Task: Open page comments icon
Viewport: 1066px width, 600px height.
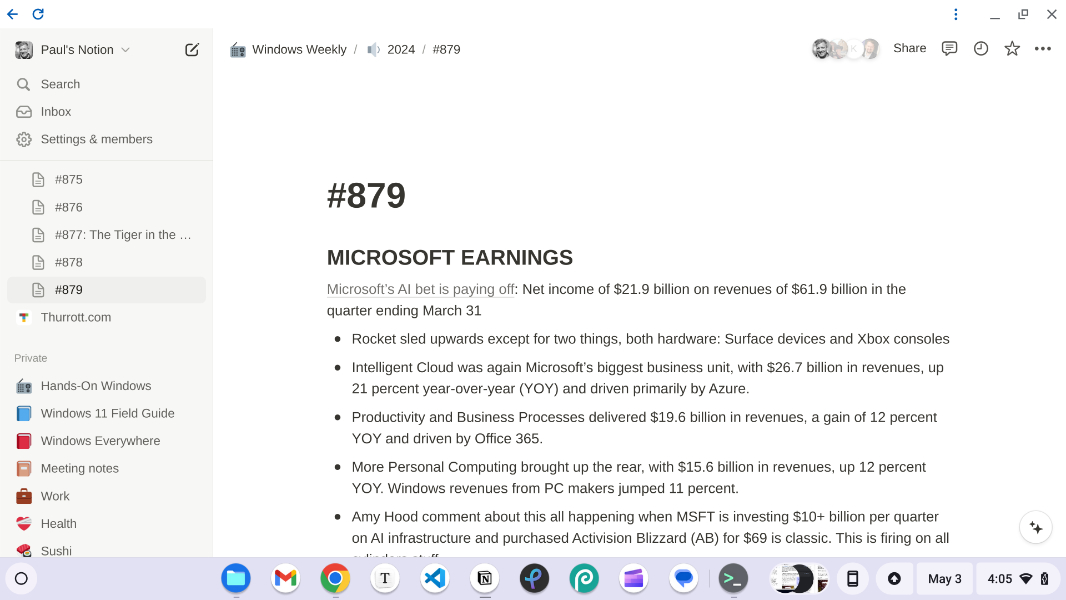Action: point(949,48)
